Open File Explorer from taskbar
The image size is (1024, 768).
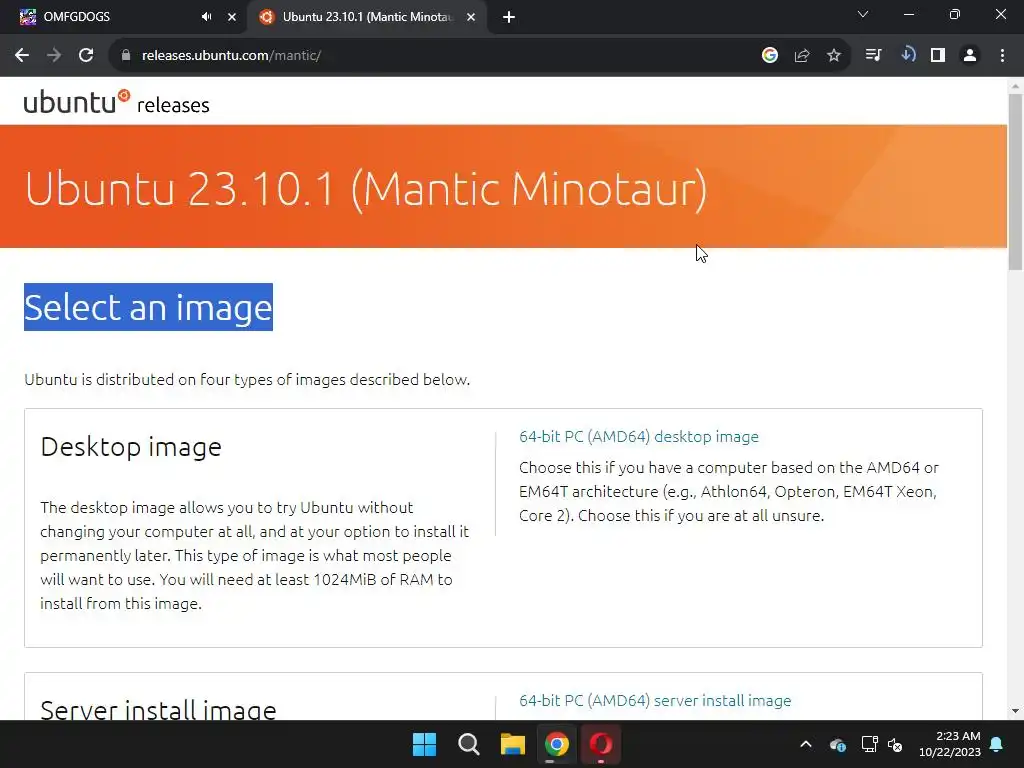[513, 744]
